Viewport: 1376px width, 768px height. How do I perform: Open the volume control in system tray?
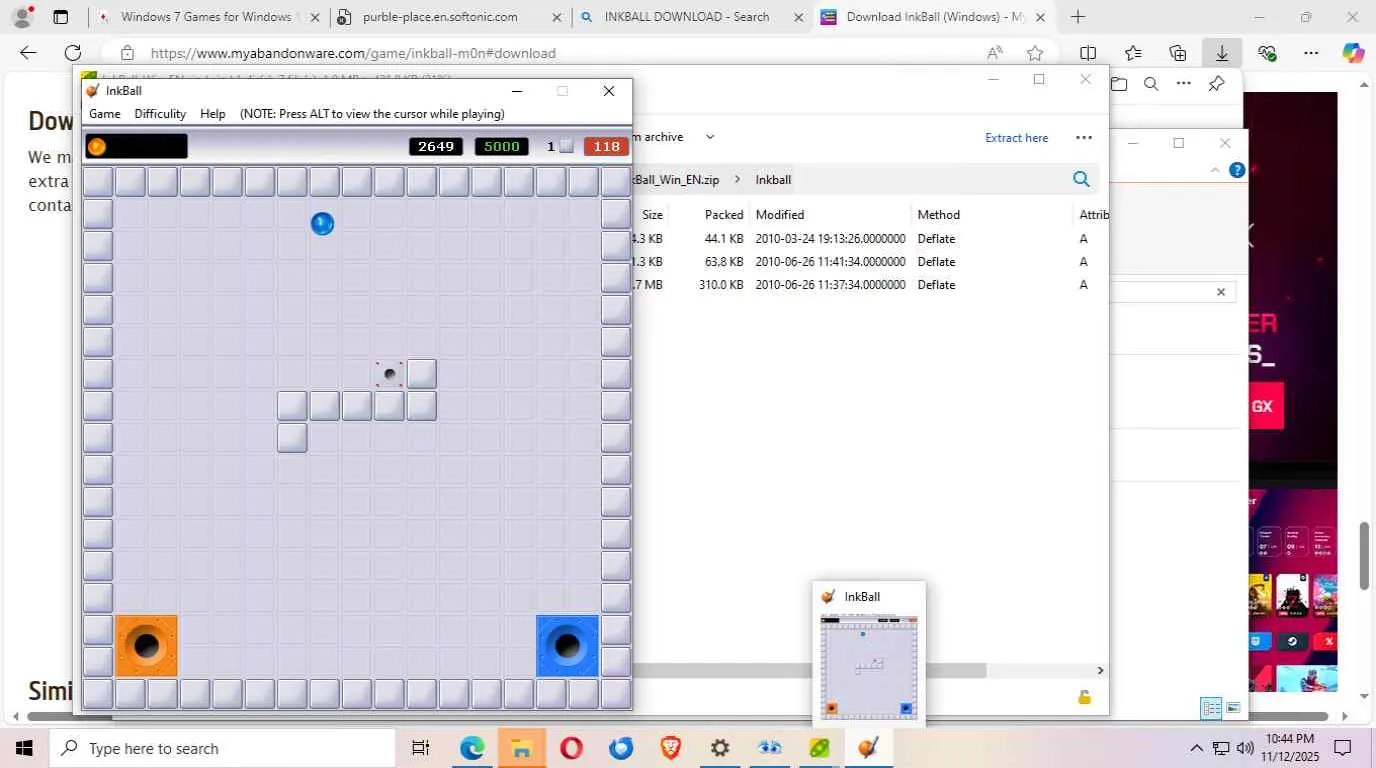pyautogui.click(x=1245, y=748)
